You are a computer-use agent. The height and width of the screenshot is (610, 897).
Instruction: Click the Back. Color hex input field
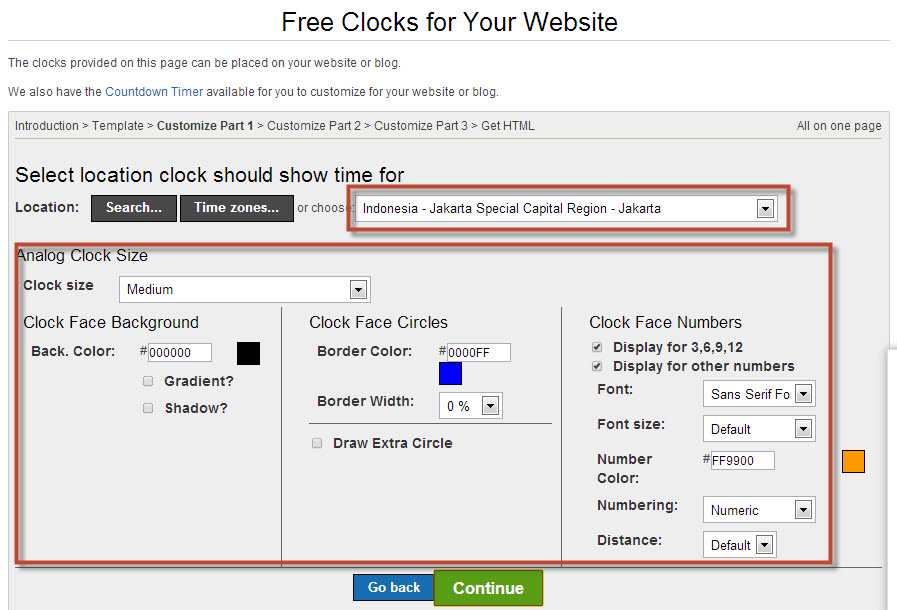point(180,352)
